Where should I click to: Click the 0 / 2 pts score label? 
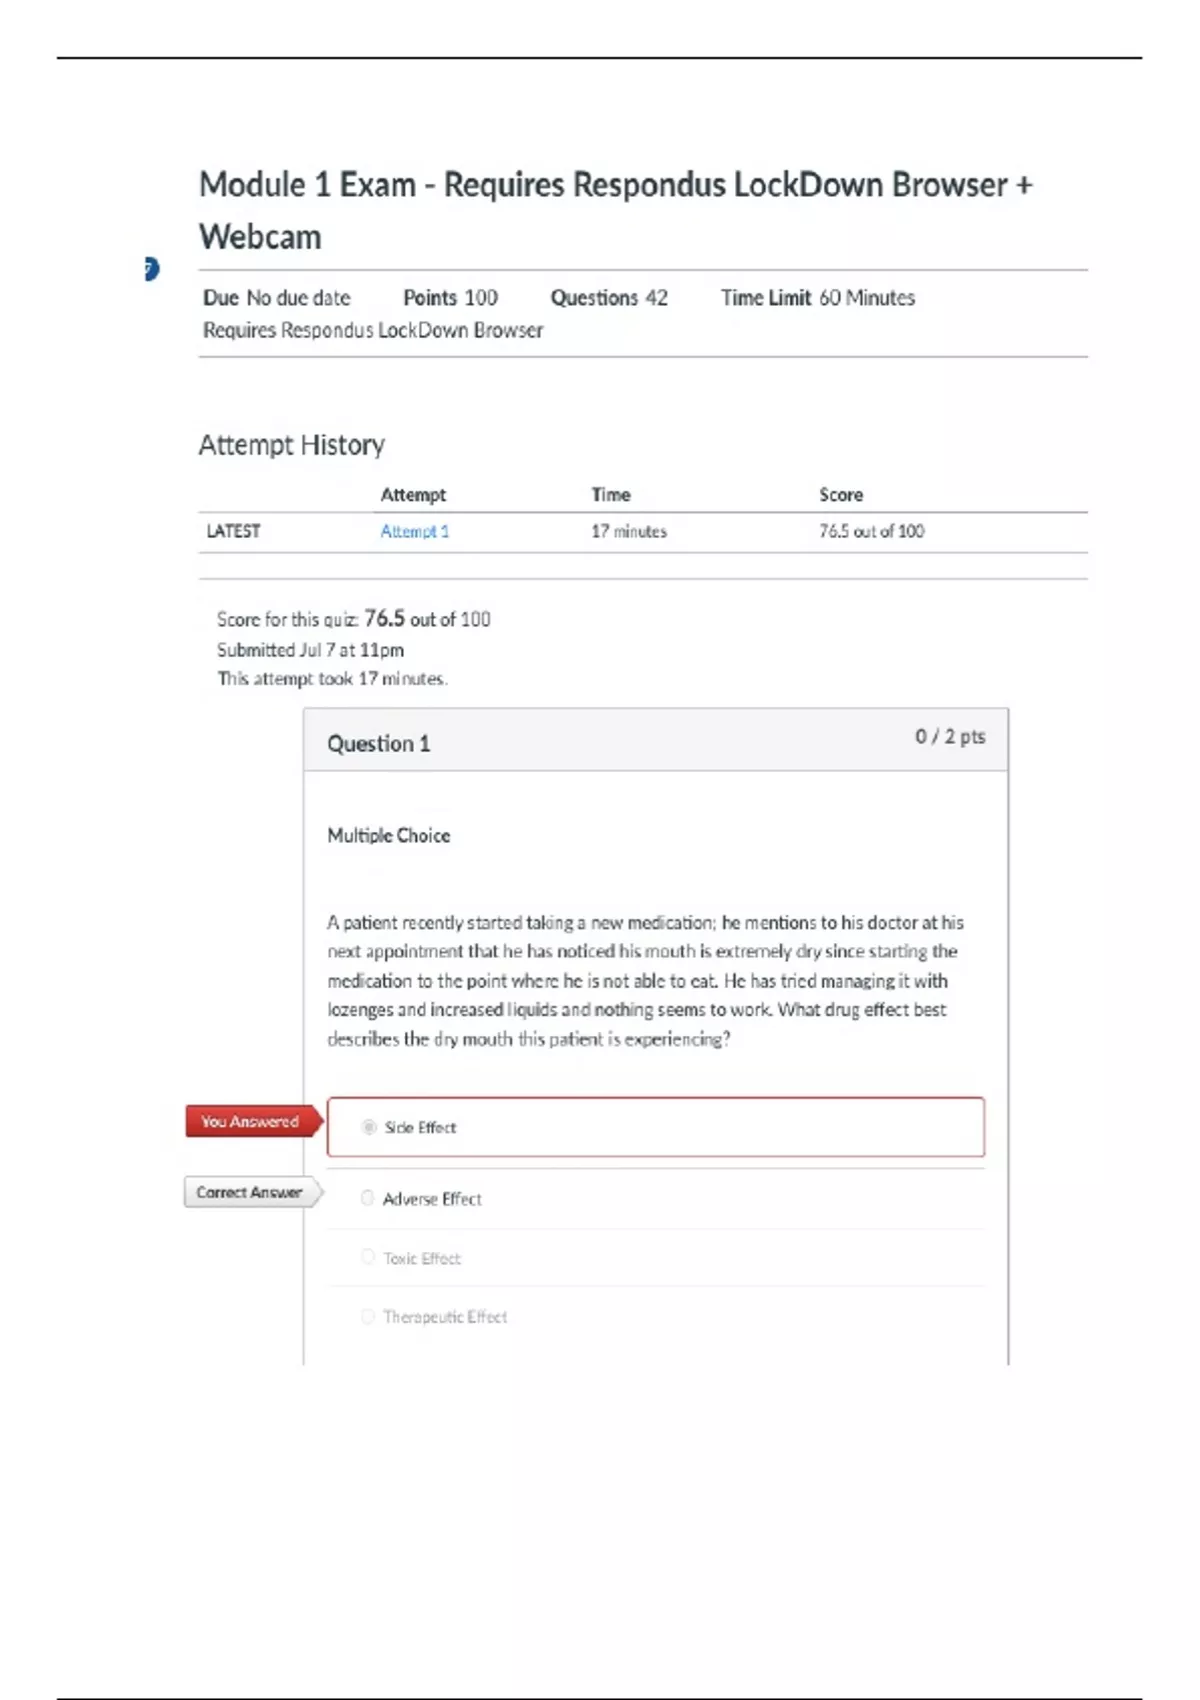click(949, 737)
